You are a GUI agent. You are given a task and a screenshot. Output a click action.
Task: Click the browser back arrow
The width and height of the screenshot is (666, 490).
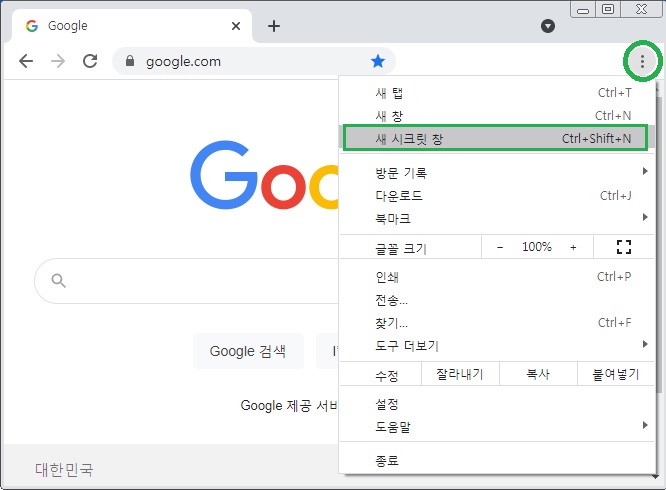pos(26,62)
